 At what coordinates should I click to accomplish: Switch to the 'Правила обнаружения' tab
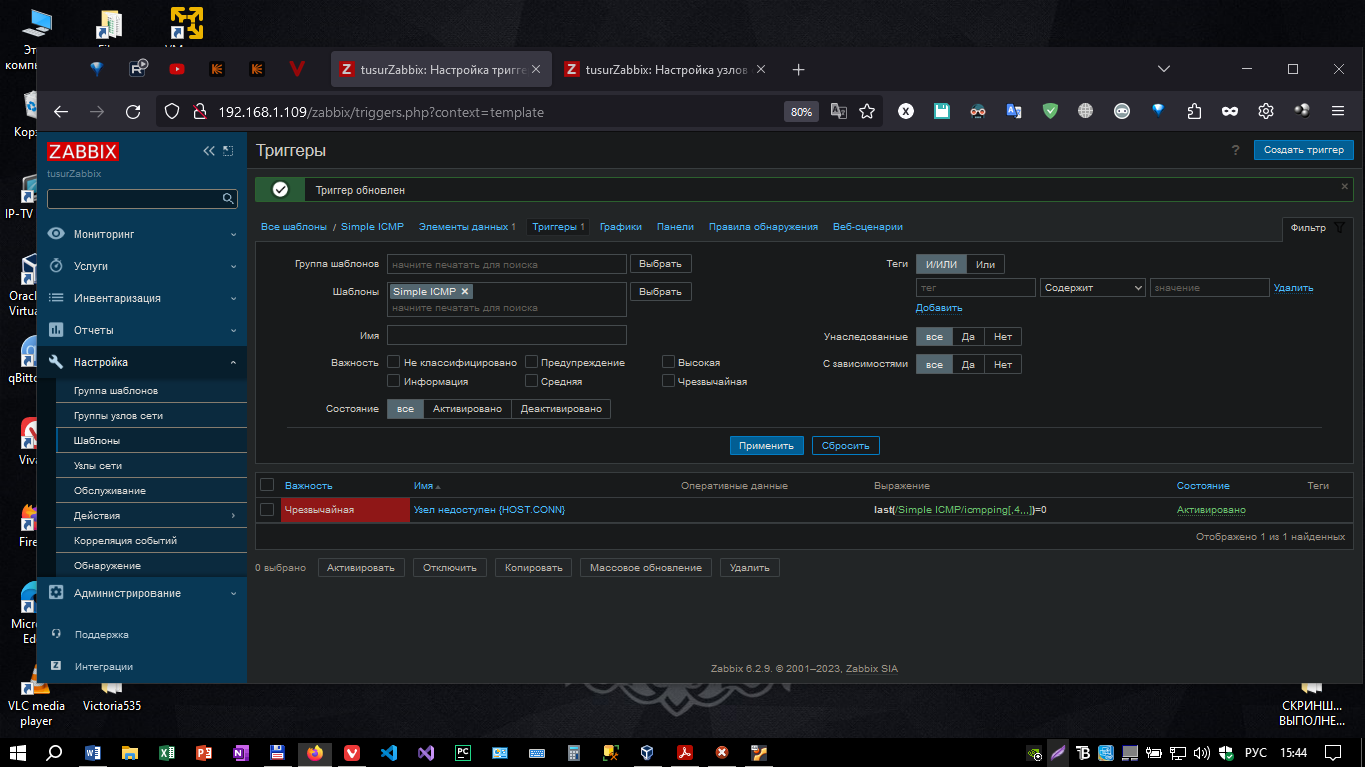coord(763,227)
